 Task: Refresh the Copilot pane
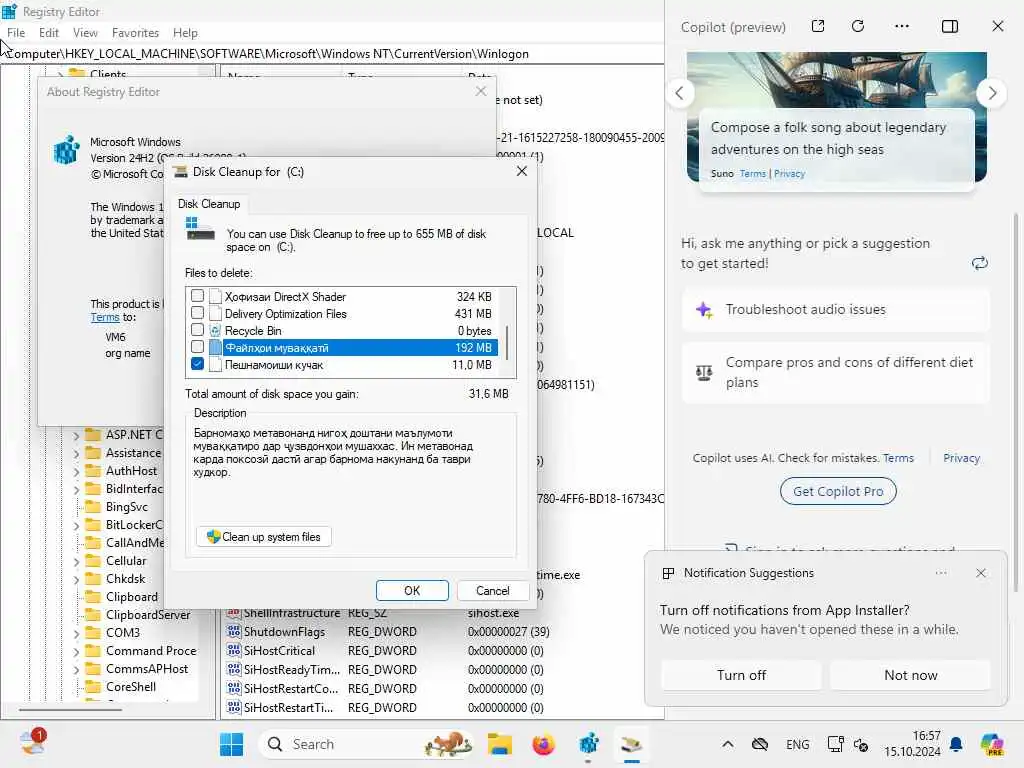(858, 26)
